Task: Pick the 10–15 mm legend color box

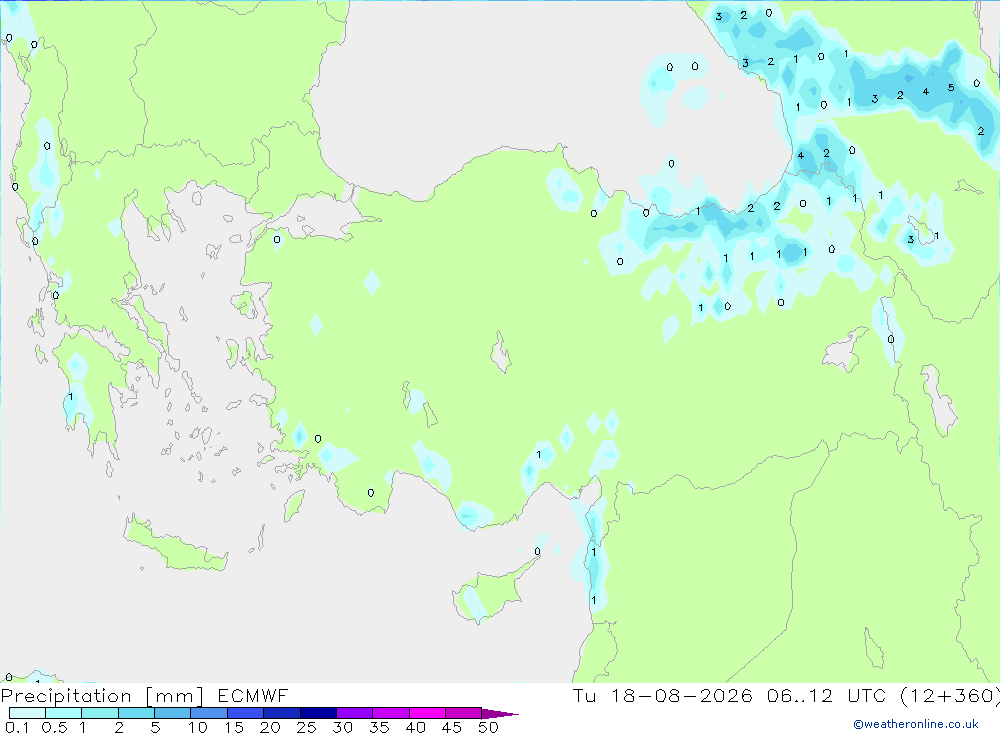Action: pyautogui.click(x=209, y=713)
